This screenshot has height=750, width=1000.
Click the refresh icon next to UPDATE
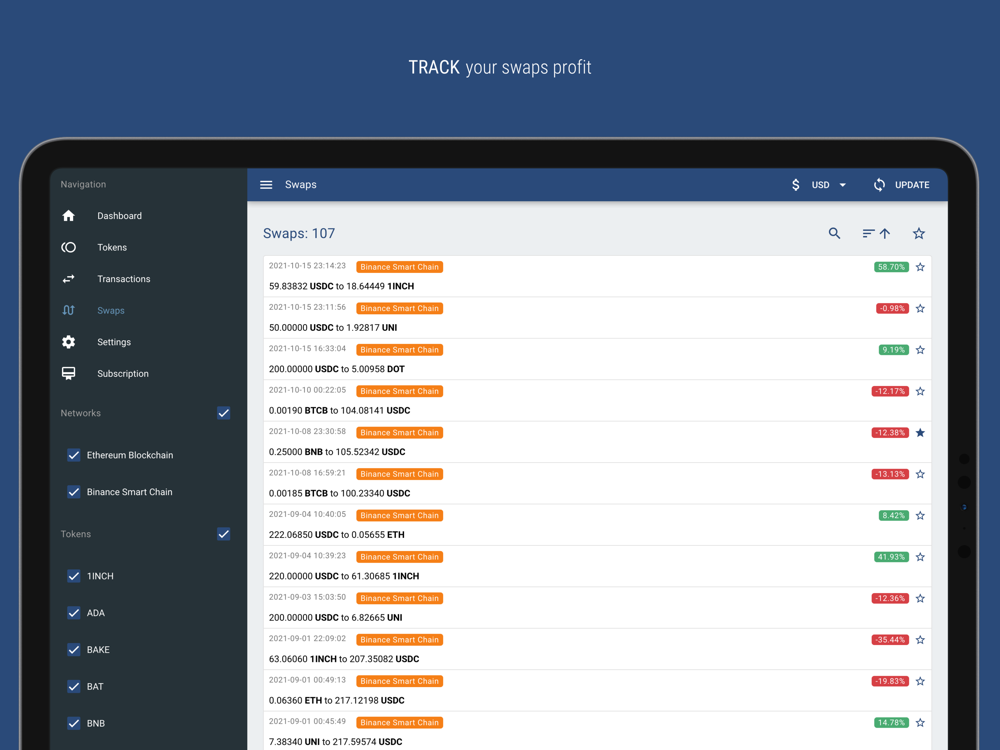879,185
